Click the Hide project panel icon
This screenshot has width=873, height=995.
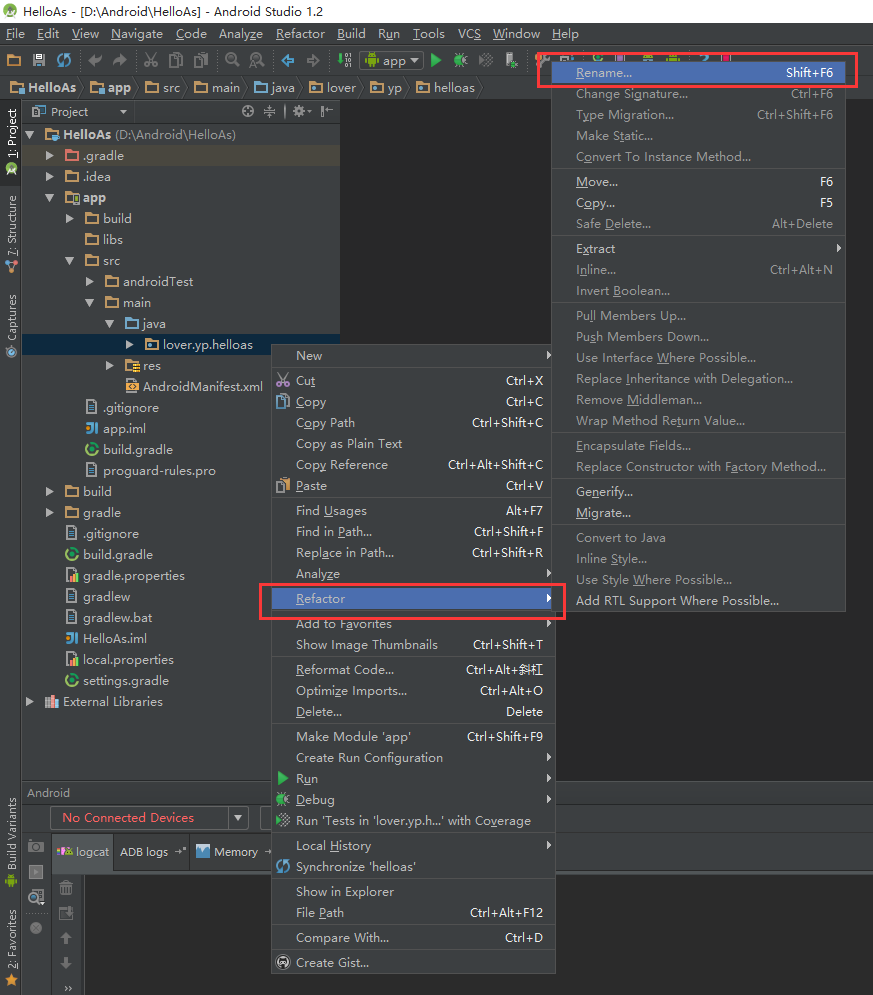click(327, 112)
